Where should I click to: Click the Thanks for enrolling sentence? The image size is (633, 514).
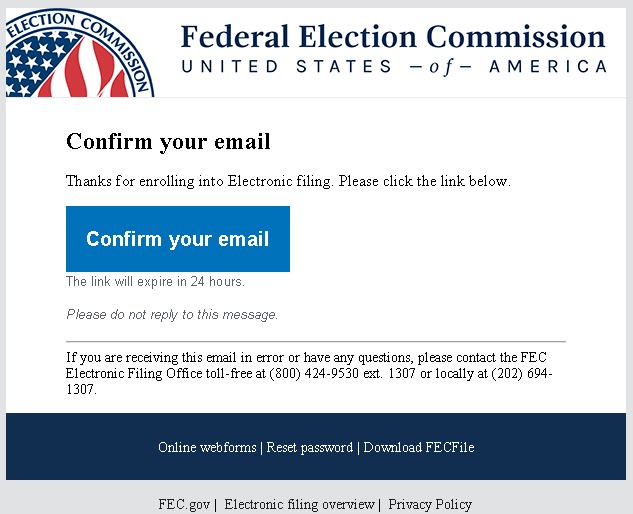[288, 181]
